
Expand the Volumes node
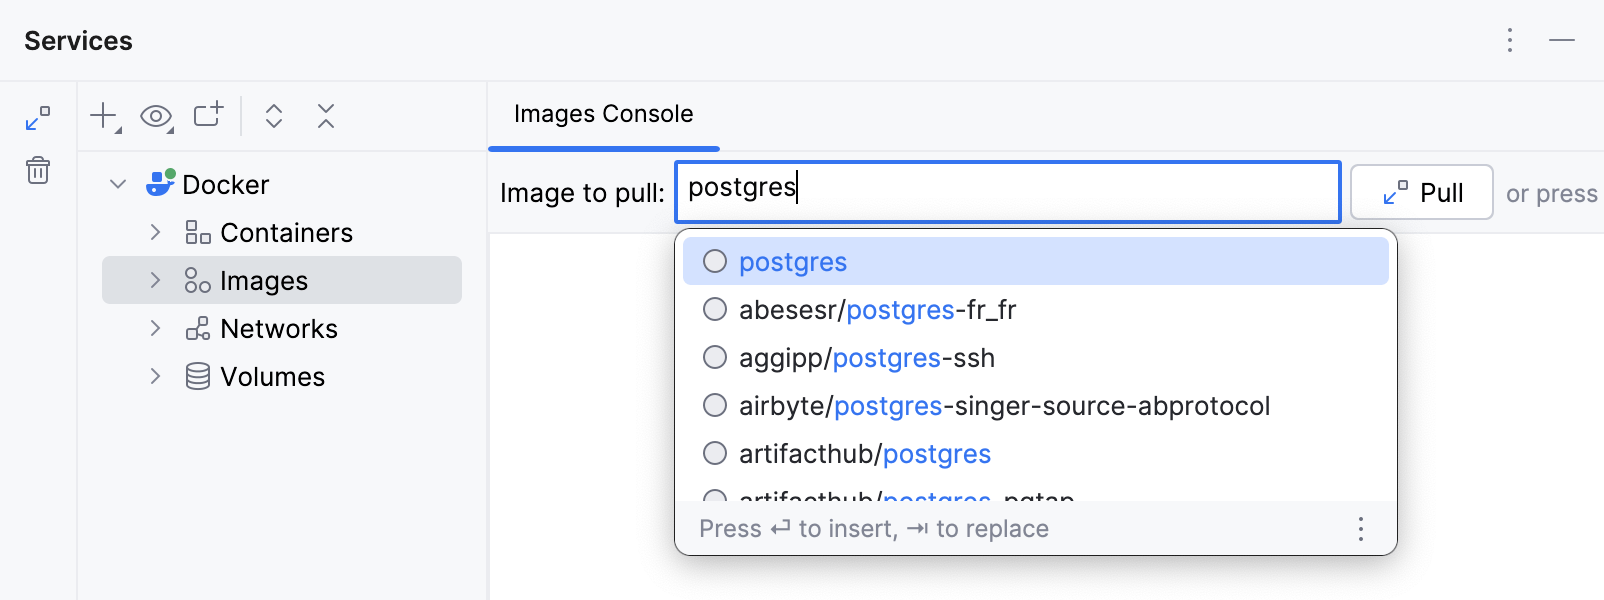coord(155,376)
